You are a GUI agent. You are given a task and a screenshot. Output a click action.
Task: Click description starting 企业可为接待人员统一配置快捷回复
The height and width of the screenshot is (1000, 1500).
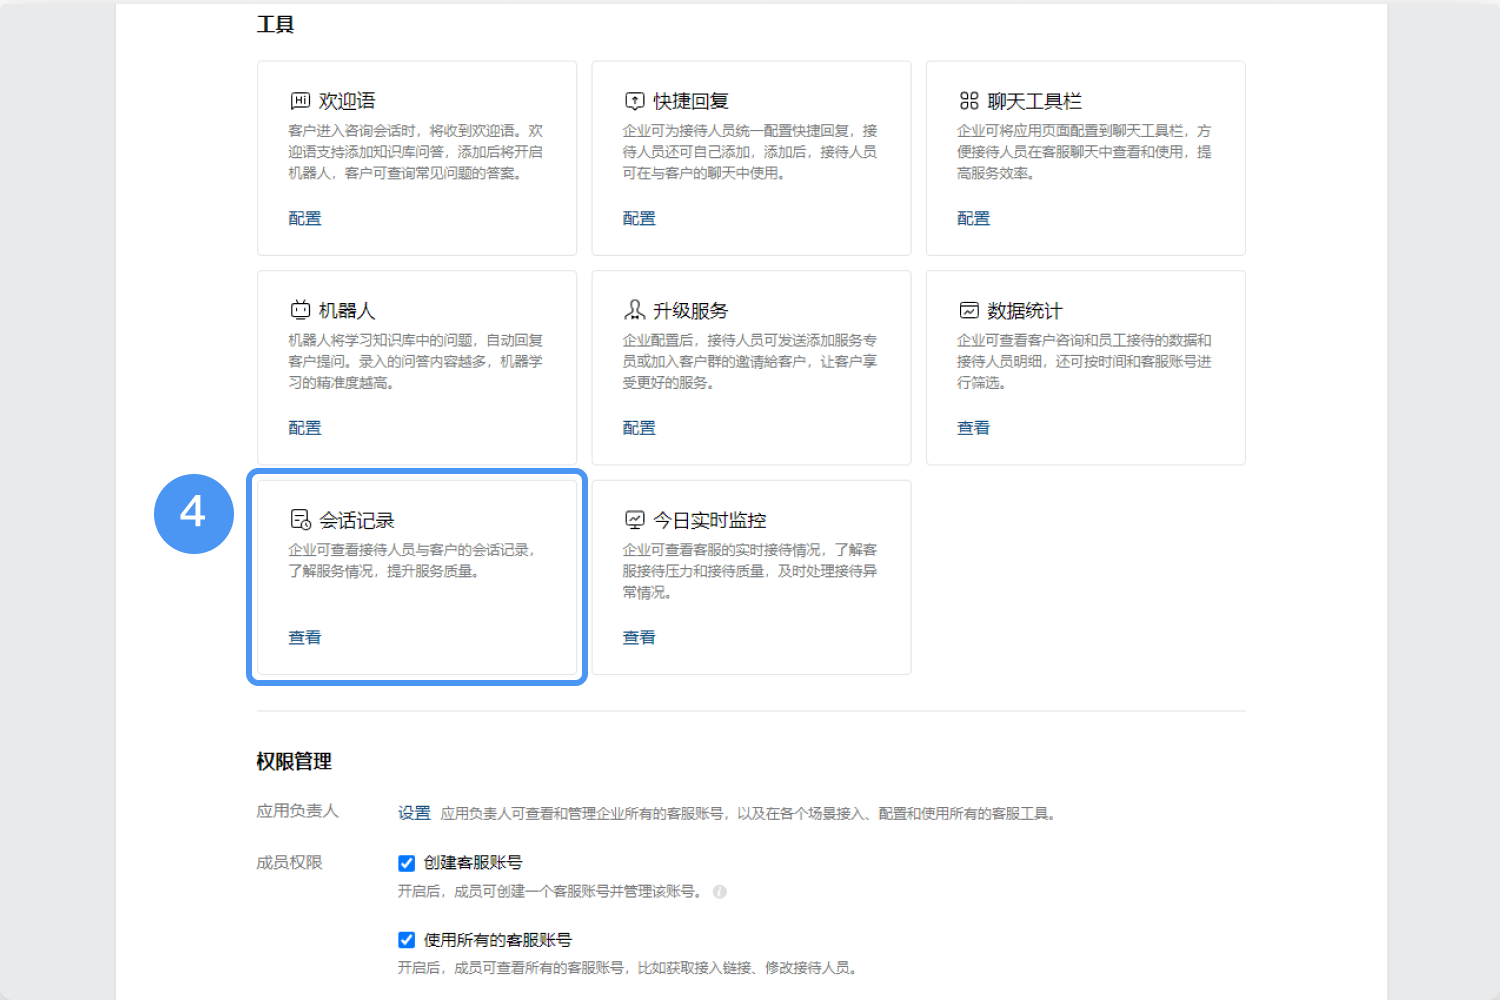(750, 152)
